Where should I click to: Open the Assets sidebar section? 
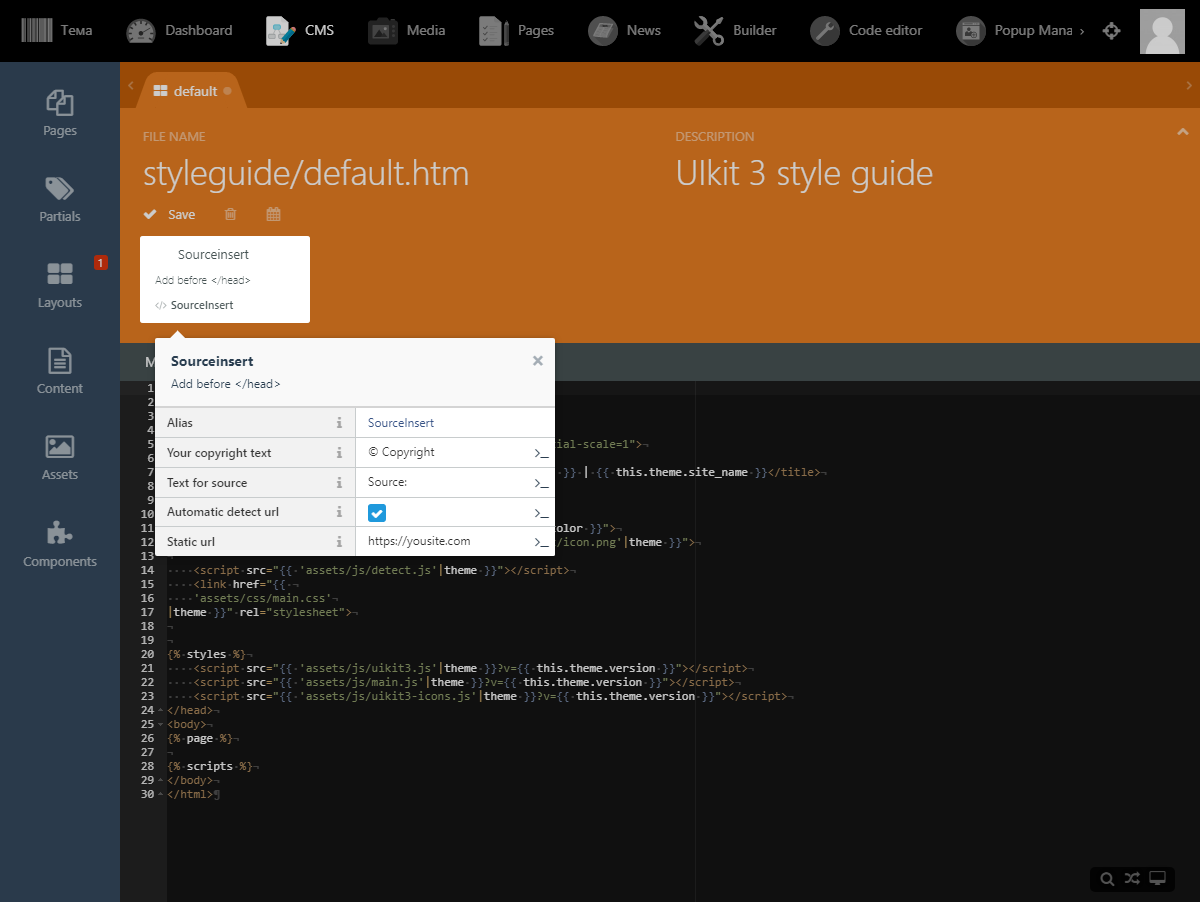click(60, 458)
